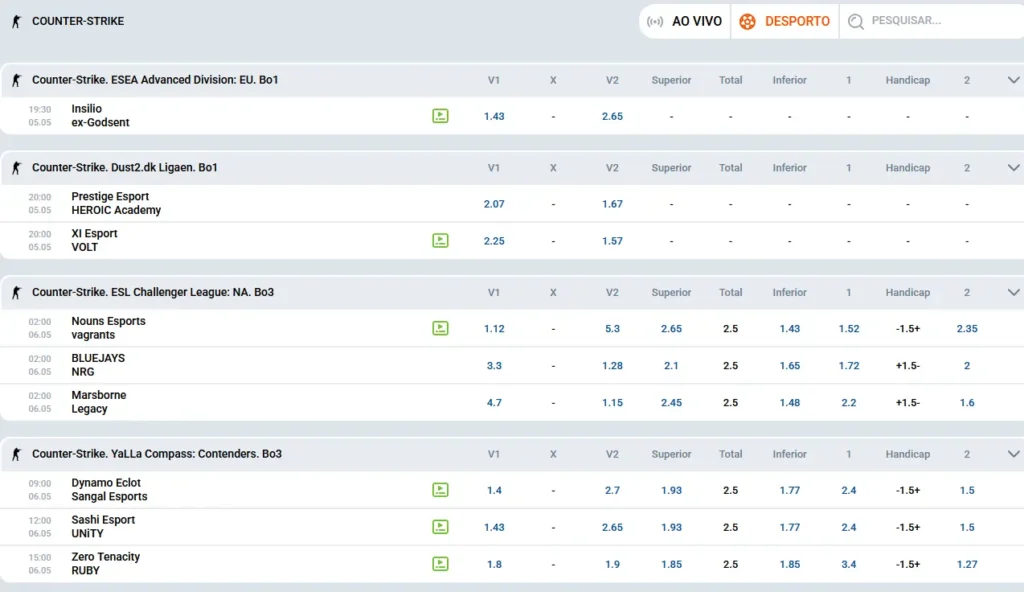Collapse the ESL Challenger League section
This screenshot has width=1024, height=592.
[1013, 292]
